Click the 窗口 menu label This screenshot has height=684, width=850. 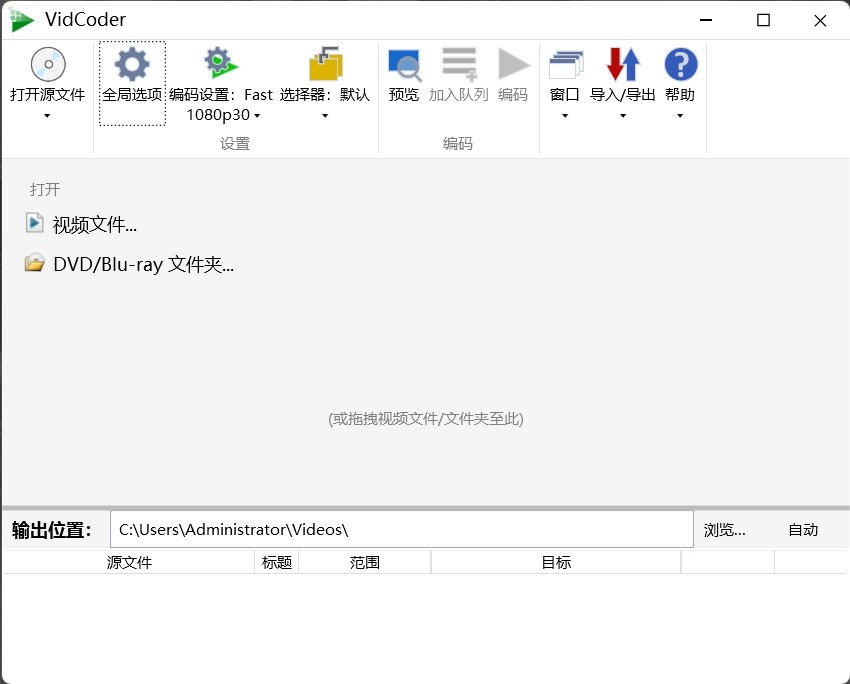[x=564, y=95]
